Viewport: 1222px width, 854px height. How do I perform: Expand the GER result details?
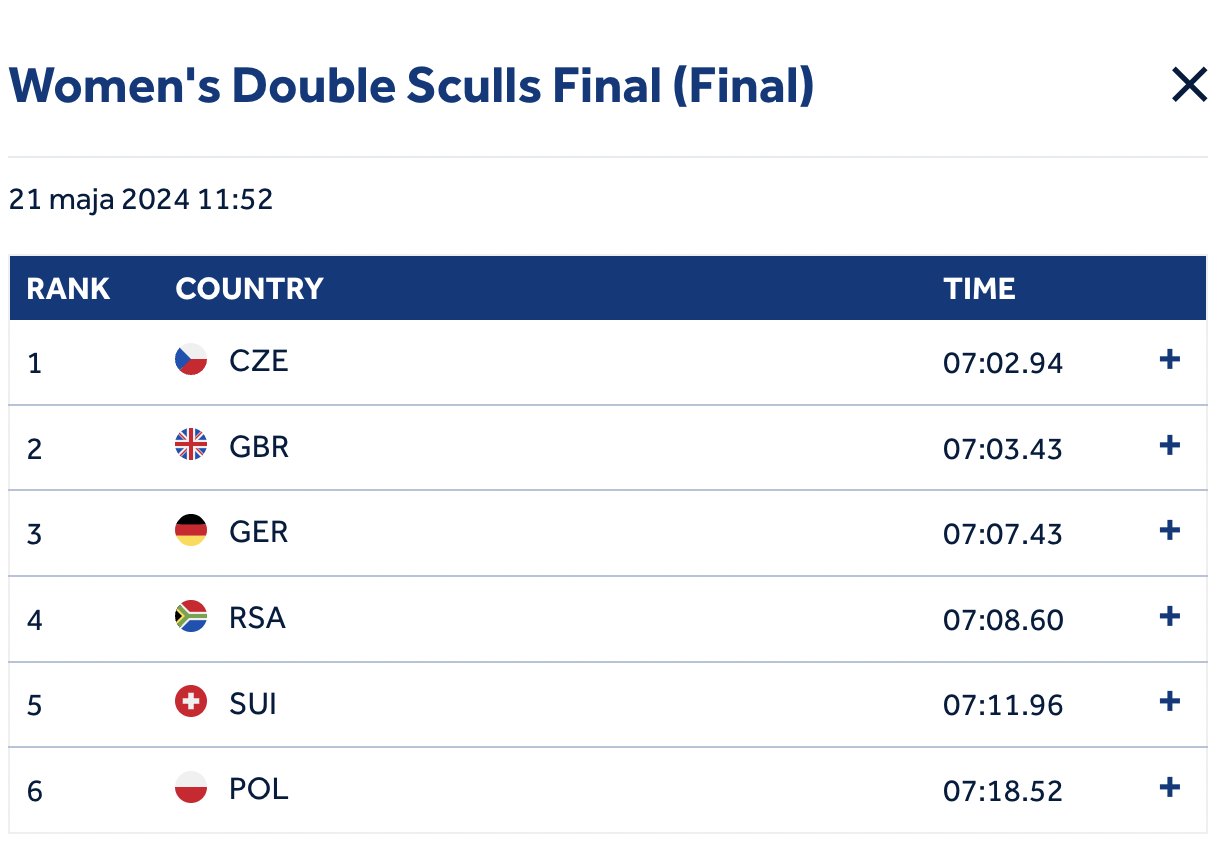[1169, 531]
